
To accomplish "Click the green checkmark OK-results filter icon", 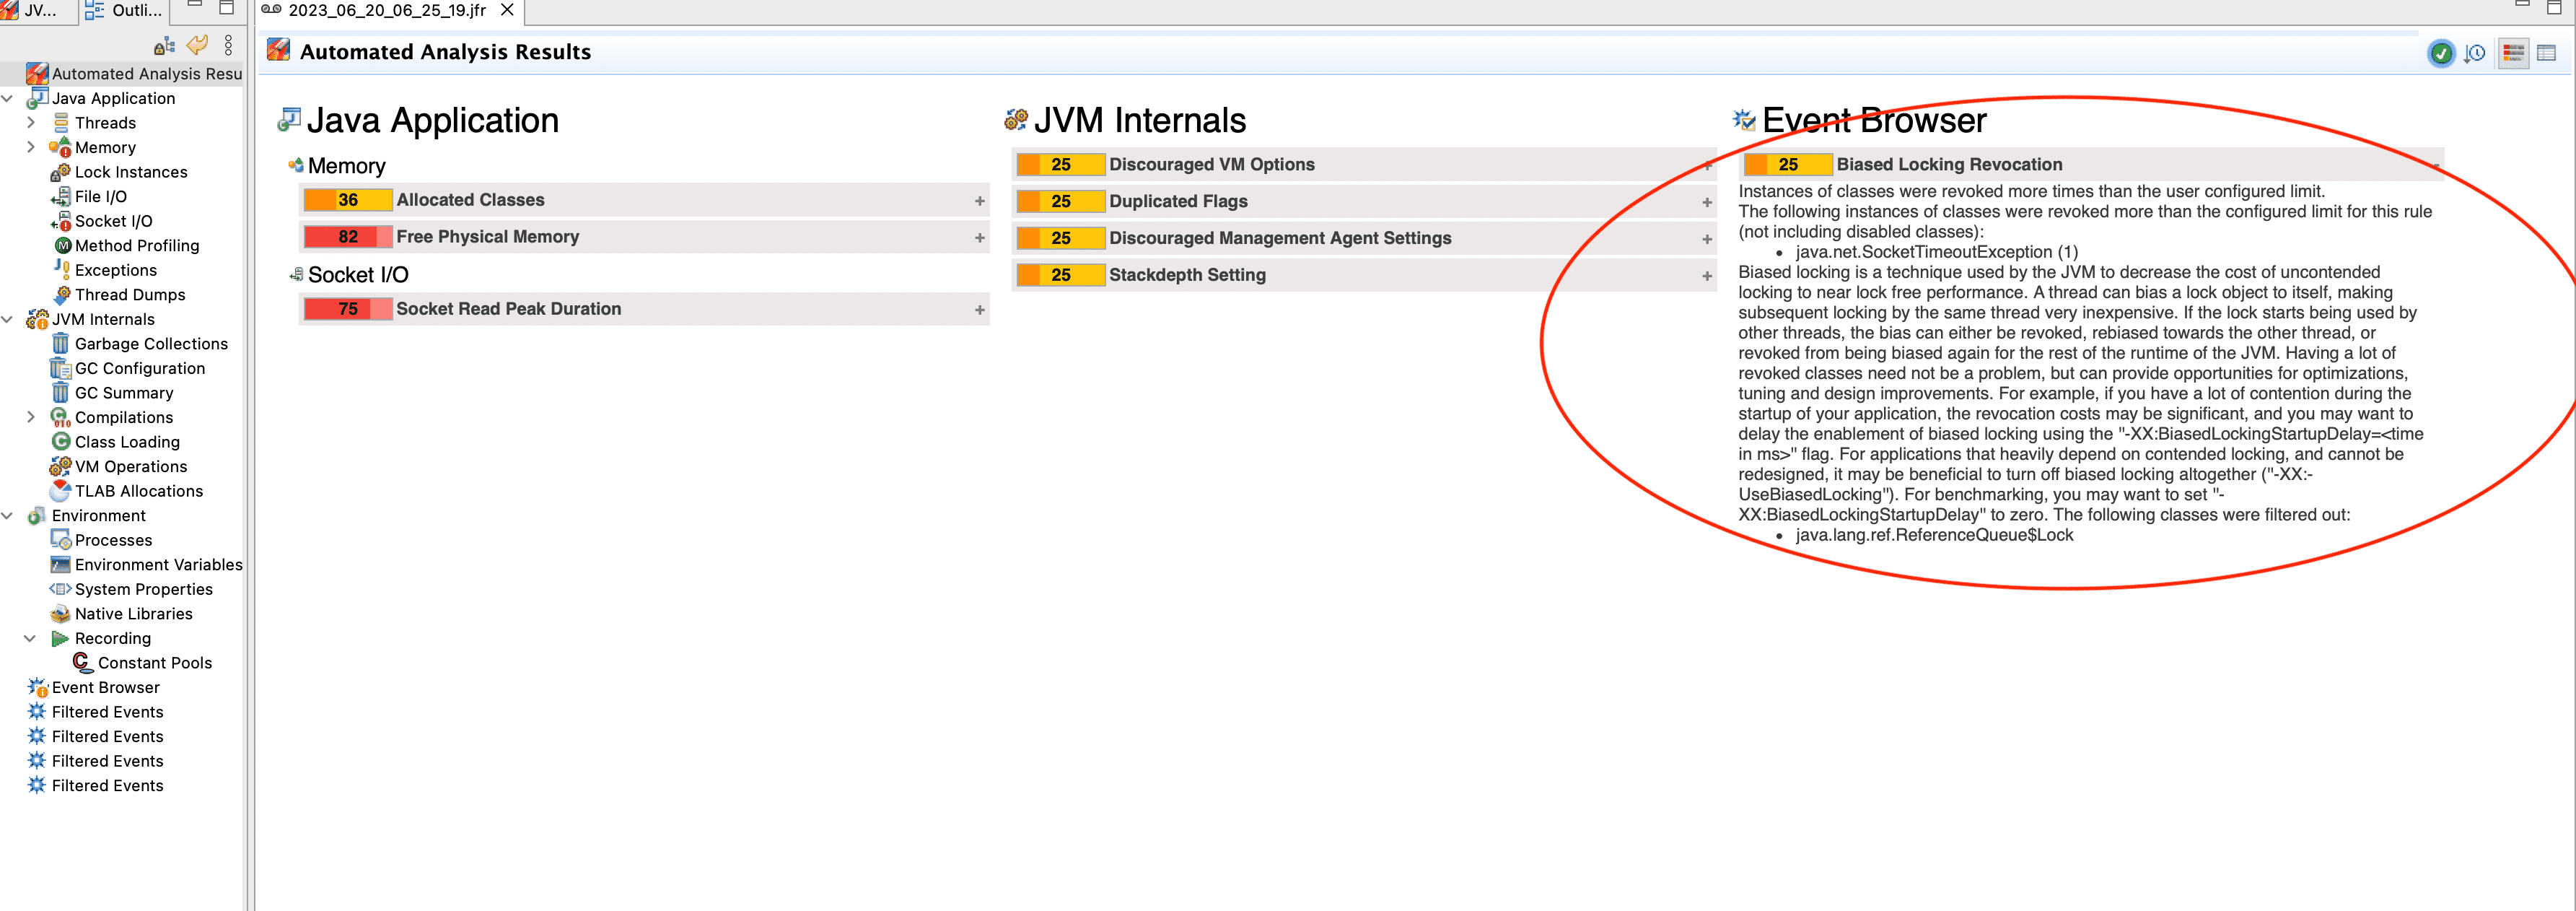I will (2440, 53).
